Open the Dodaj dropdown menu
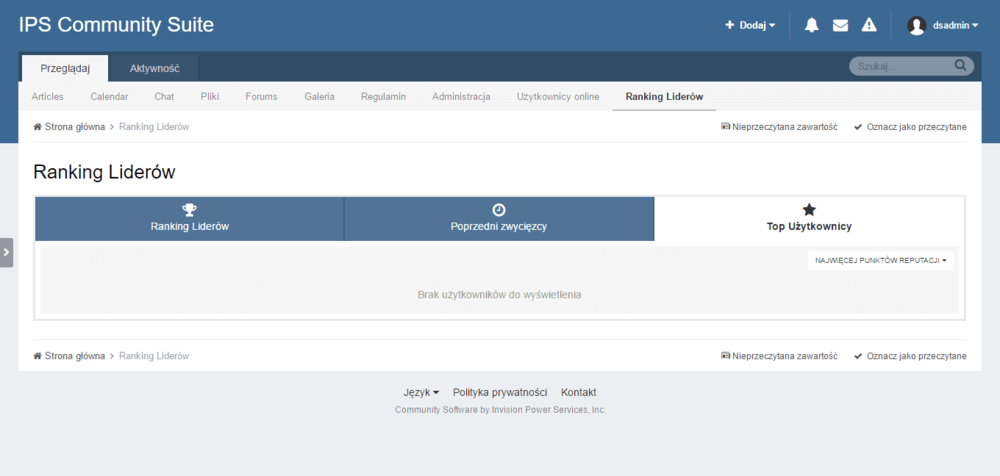The width and height of the screenshot is (1000, 476). point(750,26)
